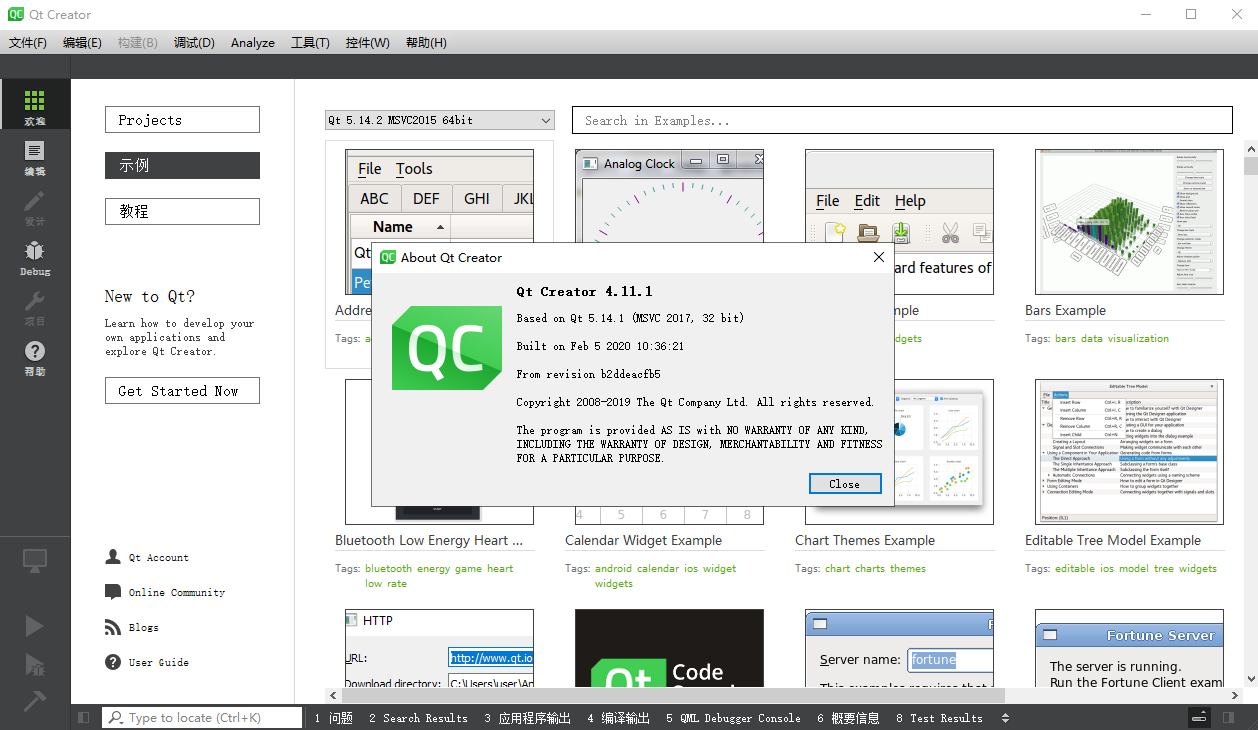Show the 2 Search Results pane
The image size is (1258, 730).
click(418, 718)
